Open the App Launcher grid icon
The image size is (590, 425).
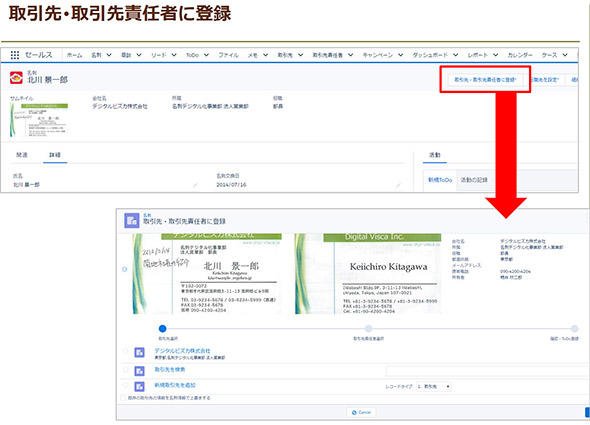click(15, 55)
